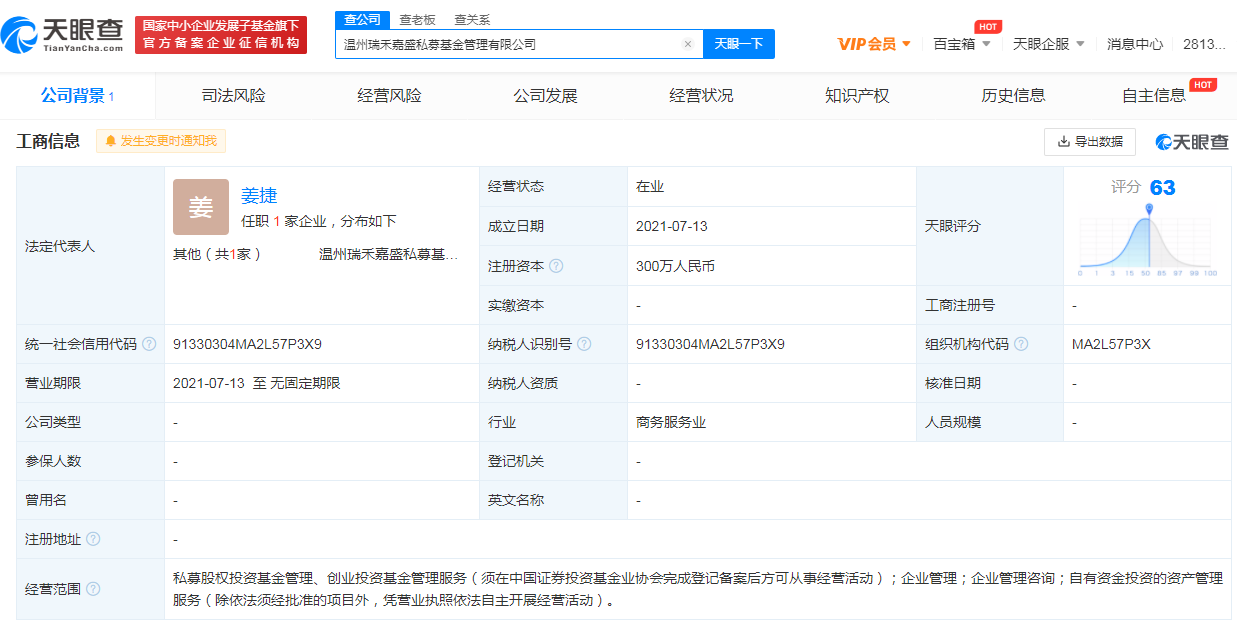Expand the VIP会员 dropdown

click(874, 44)
